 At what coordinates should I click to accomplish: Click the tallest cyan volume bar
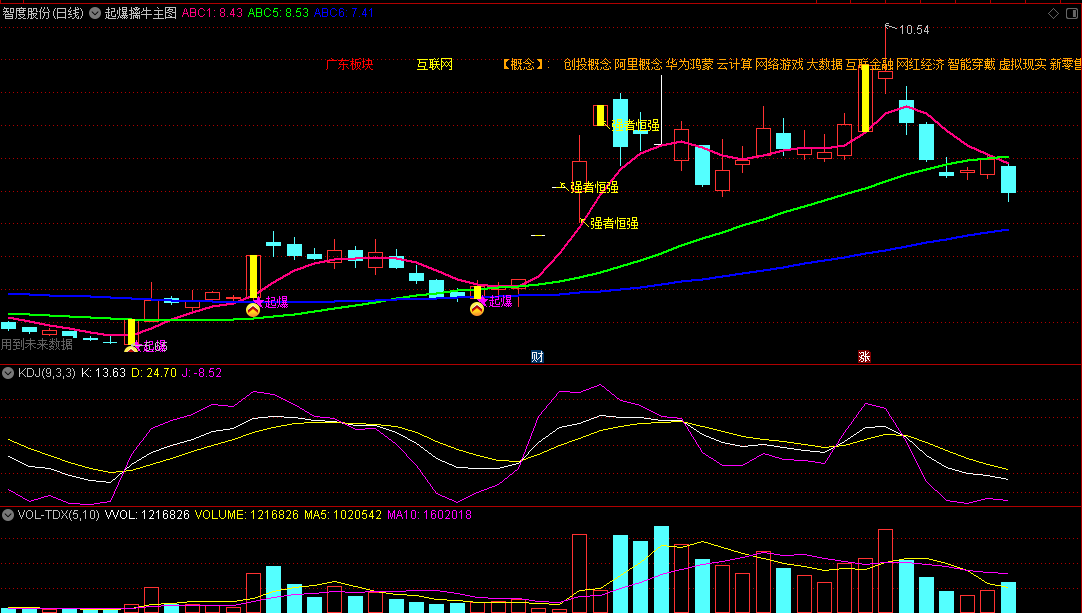661,570
